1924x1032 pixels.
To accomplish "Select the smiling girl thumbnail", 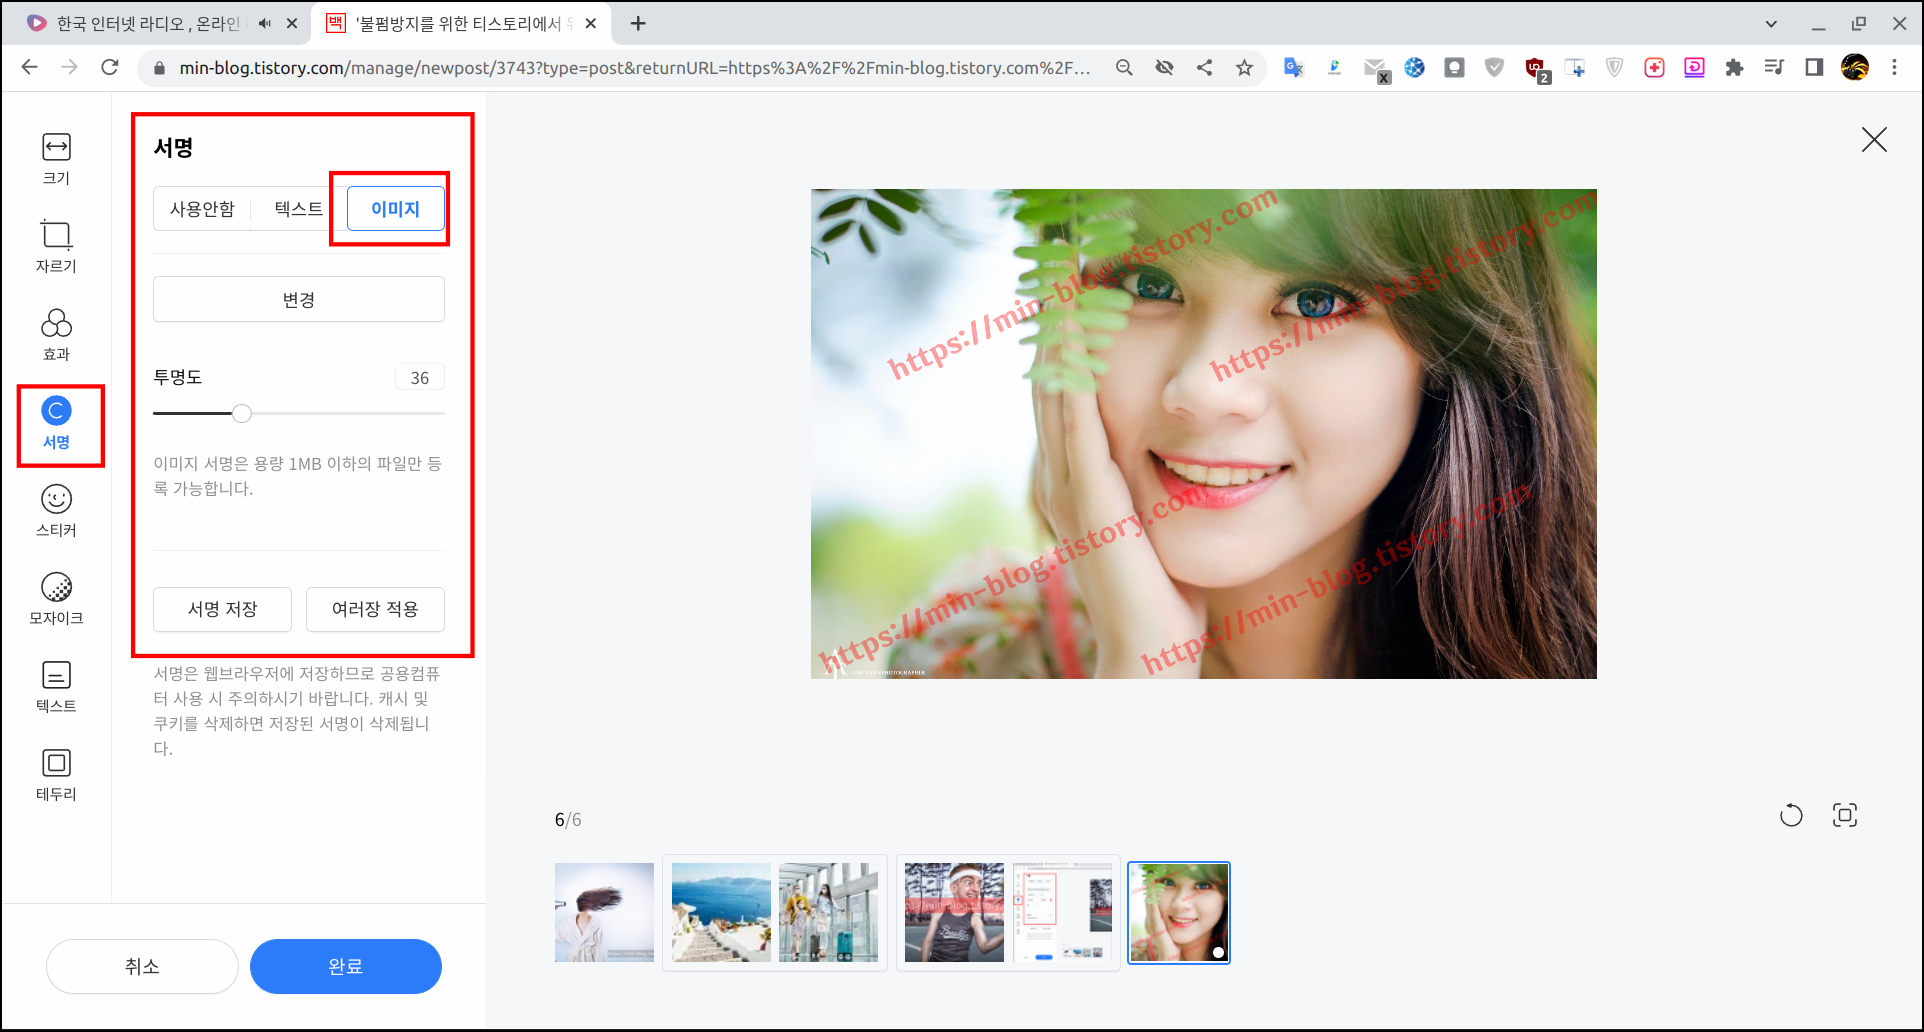I will coord(1179,912).
